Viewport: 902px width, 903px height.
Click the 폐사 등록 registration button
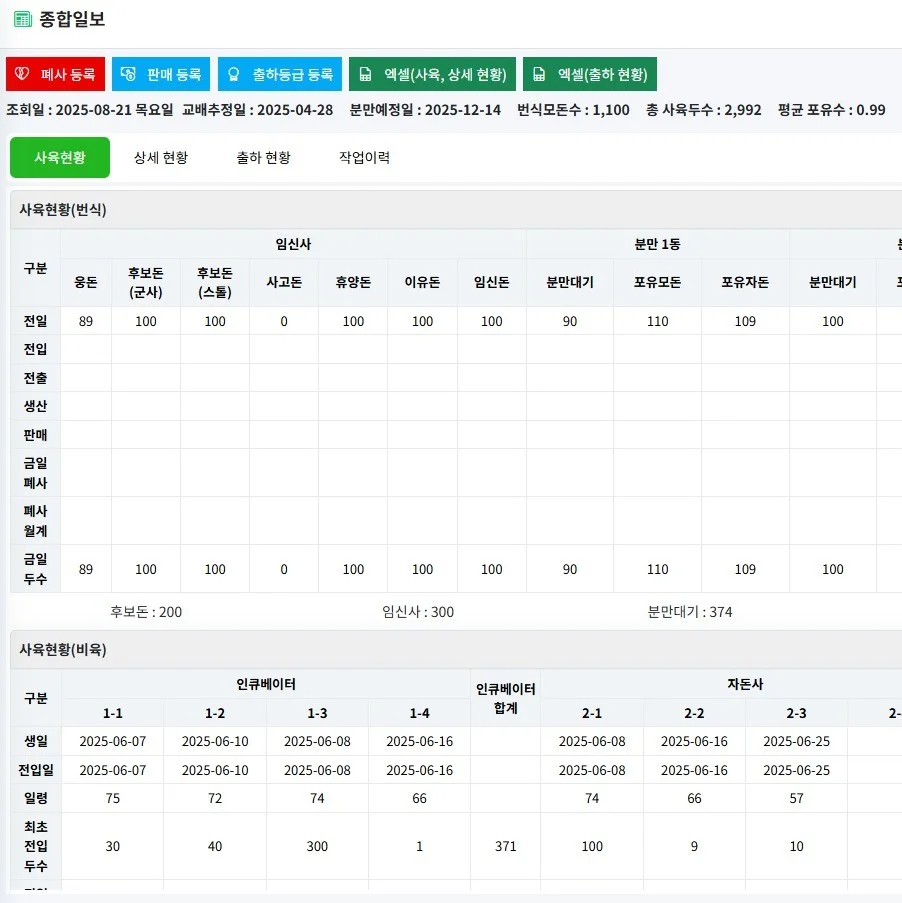55,73
